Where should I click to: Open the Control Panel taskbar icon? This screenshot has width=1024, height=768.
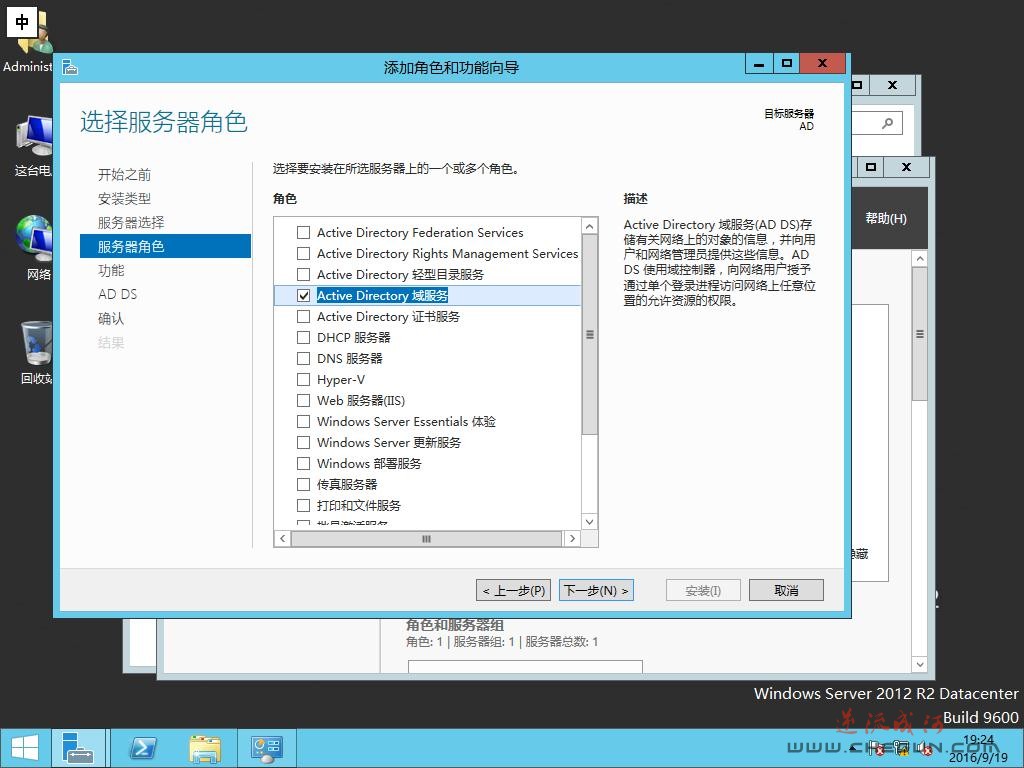click(266, 748)
